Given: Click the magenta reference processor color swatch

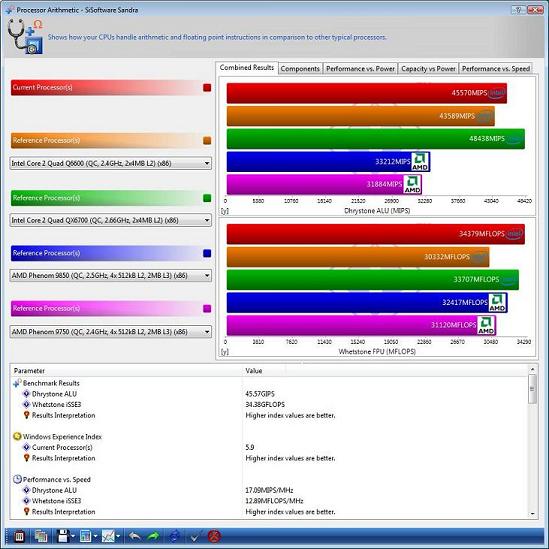Looking at the screenshot, I should pyautogui.click(x=207, y=308).
